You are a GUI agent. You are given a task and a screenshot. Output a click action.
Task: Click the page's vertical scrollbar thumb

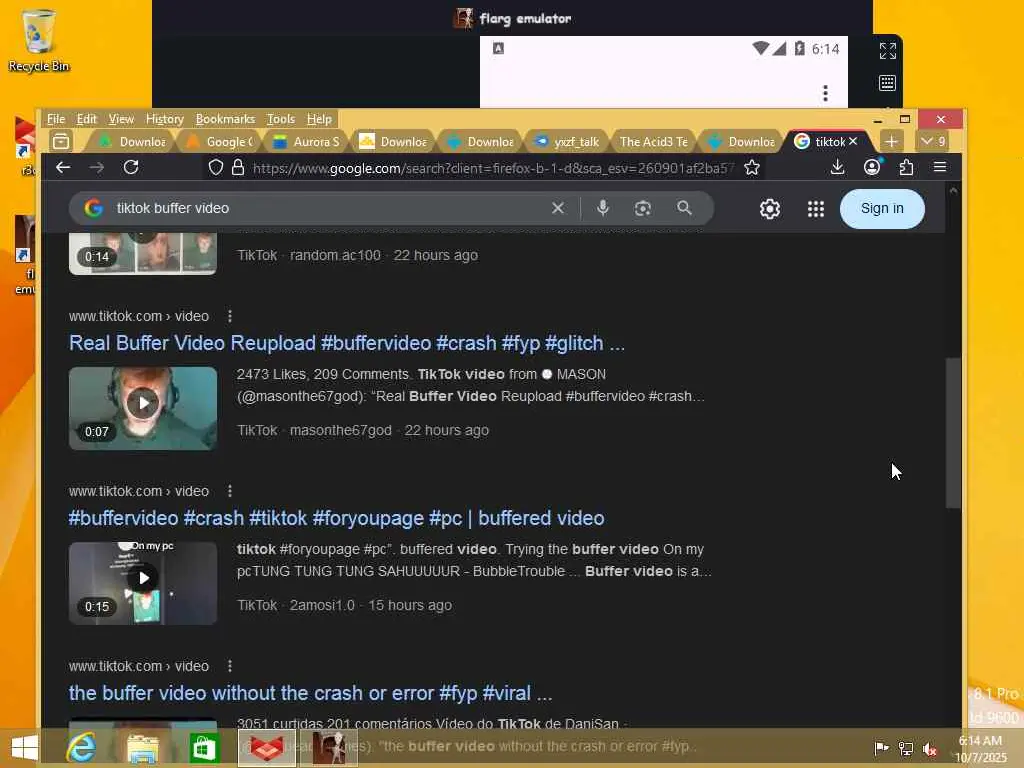tap(953, 432)
